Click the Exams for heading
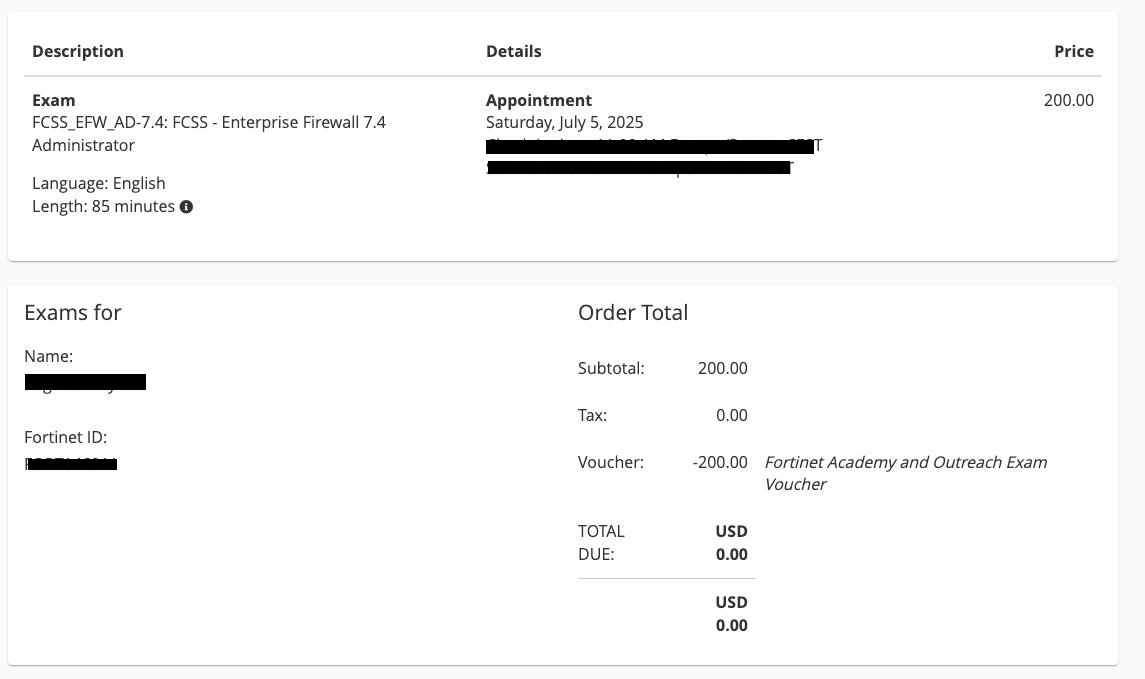Image resolution: width=1145 pixels, height=679 pixels. click(73, 312)
